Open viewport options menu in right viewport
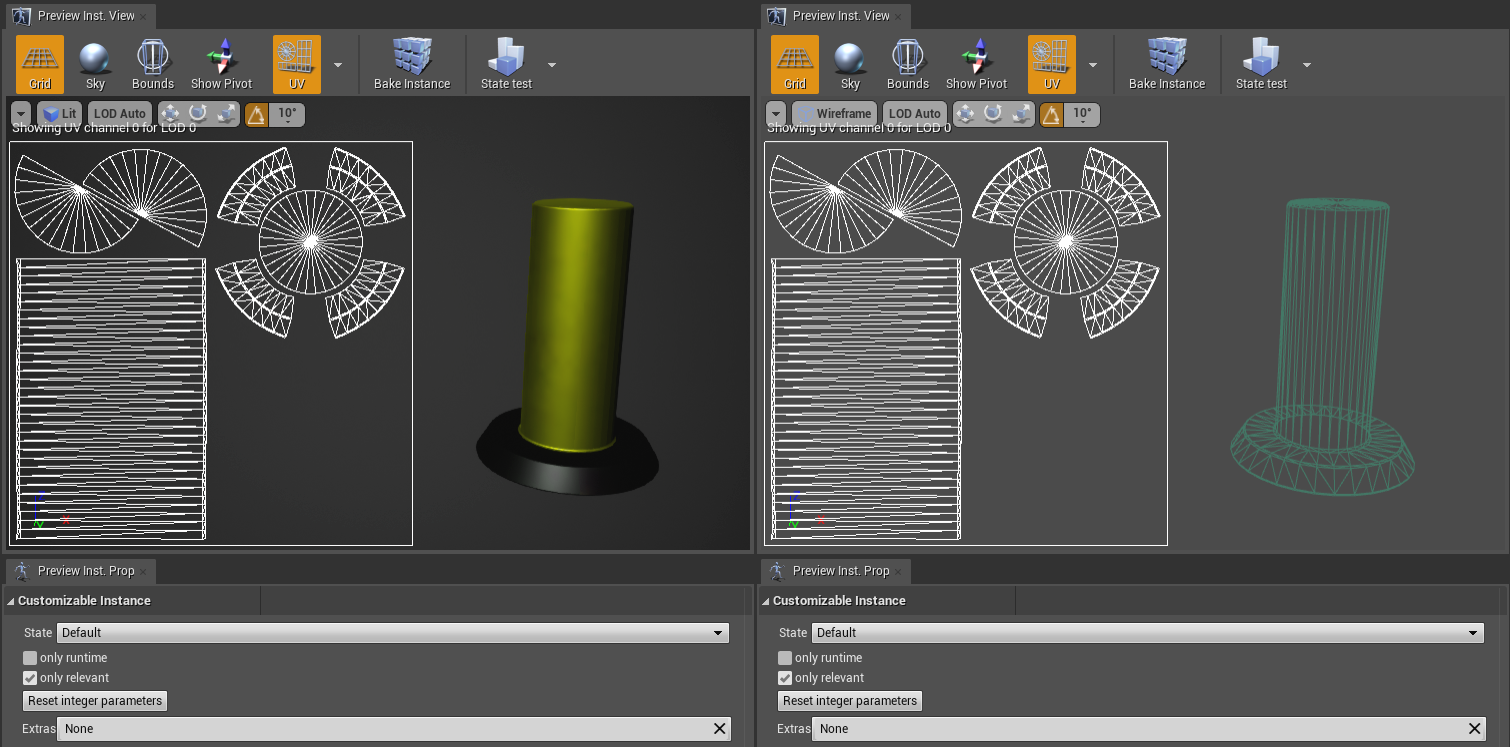Screen dimensions: 1510x747 pos(776,114)
